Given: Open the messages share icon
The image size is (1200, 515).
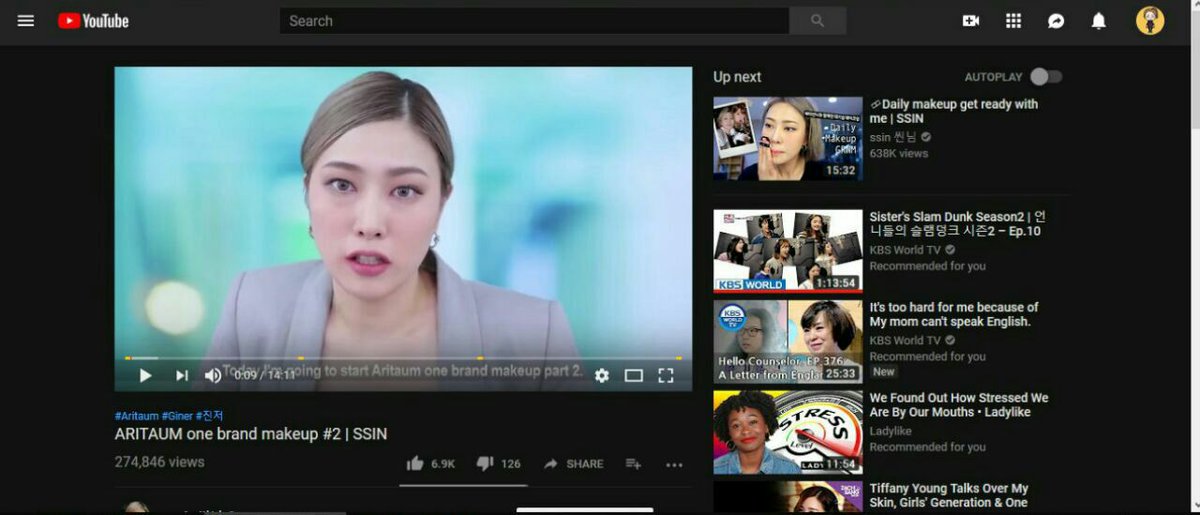Looking at the screenshot, I should click(x=1056, y=21).
